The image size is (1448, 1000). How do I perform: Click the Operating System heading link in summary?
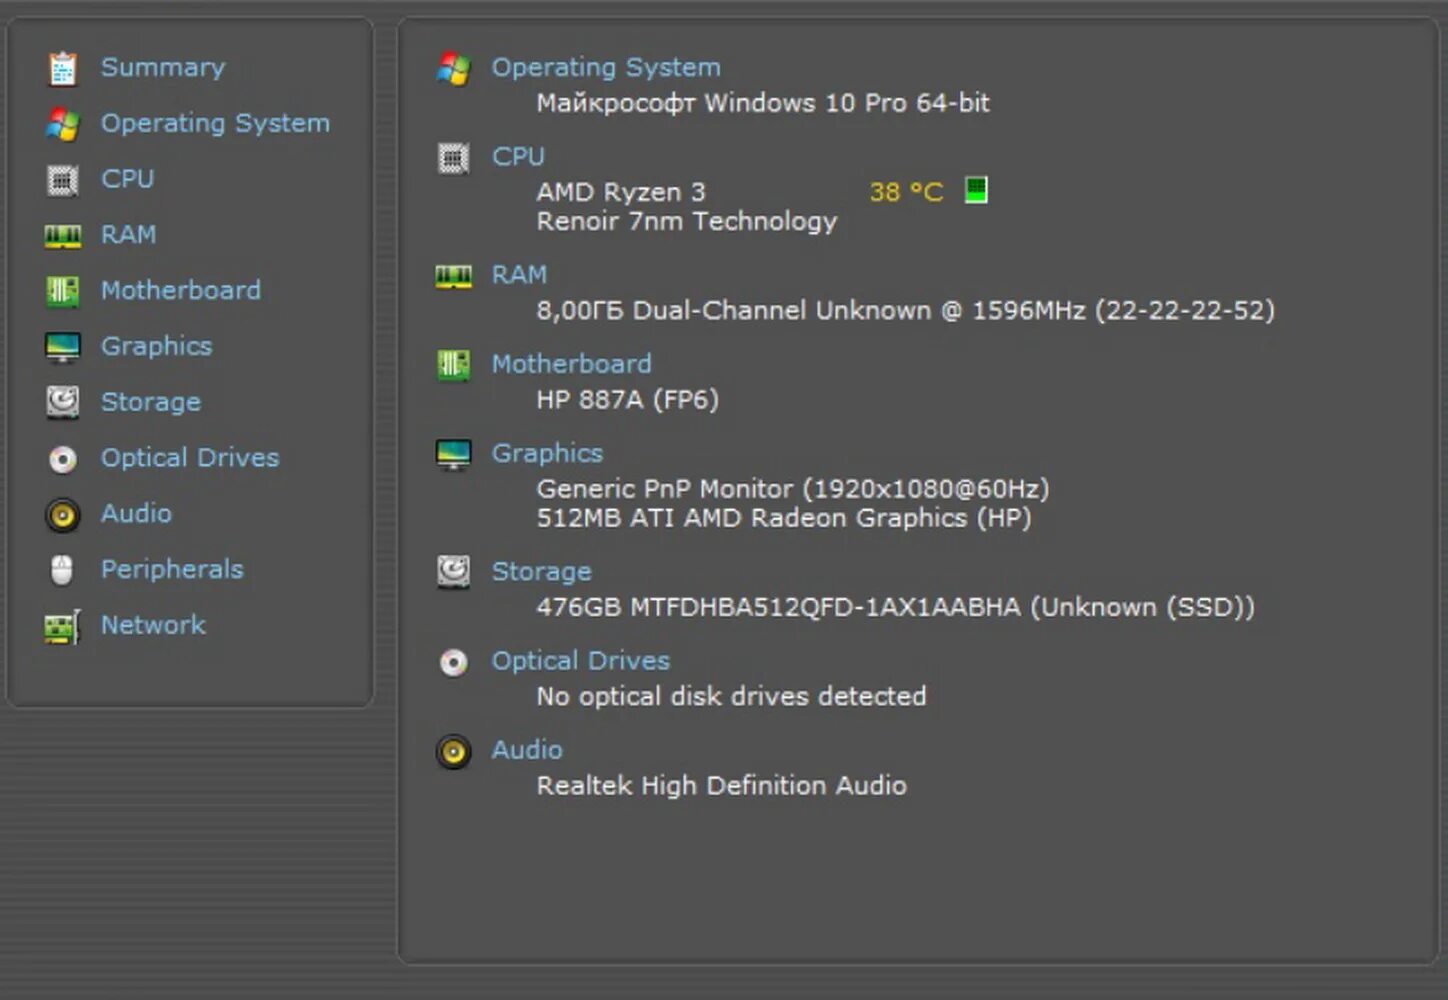point(606,67)
